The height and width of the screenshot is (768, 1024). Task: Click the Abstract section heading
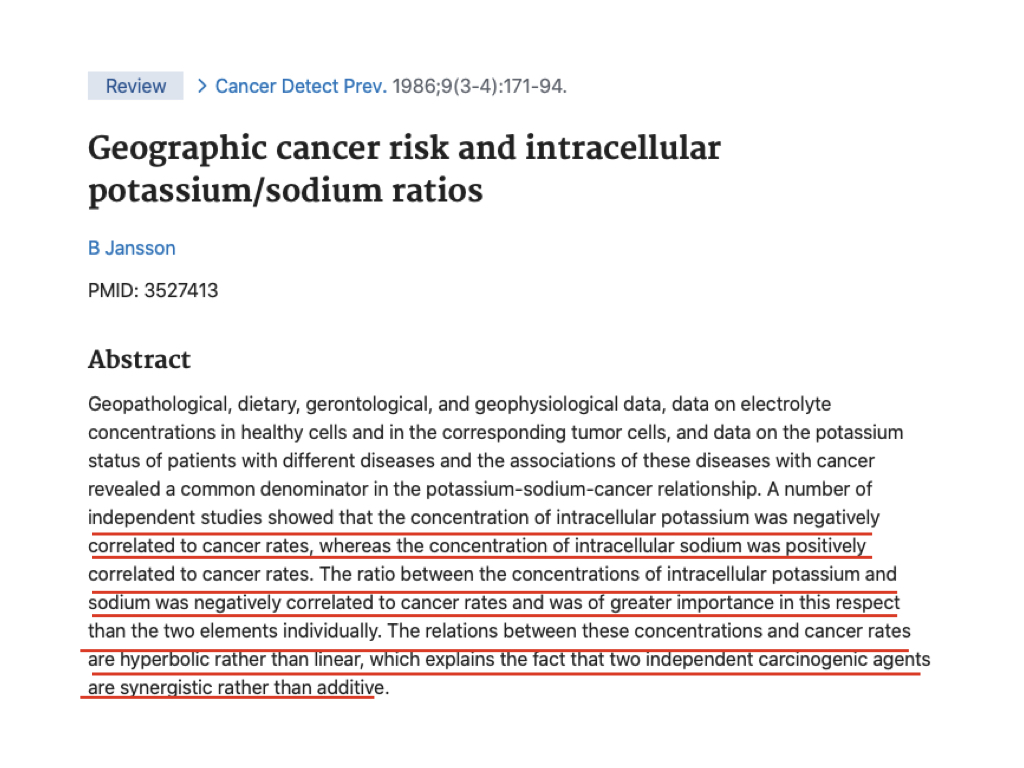(x=139, y=359)
